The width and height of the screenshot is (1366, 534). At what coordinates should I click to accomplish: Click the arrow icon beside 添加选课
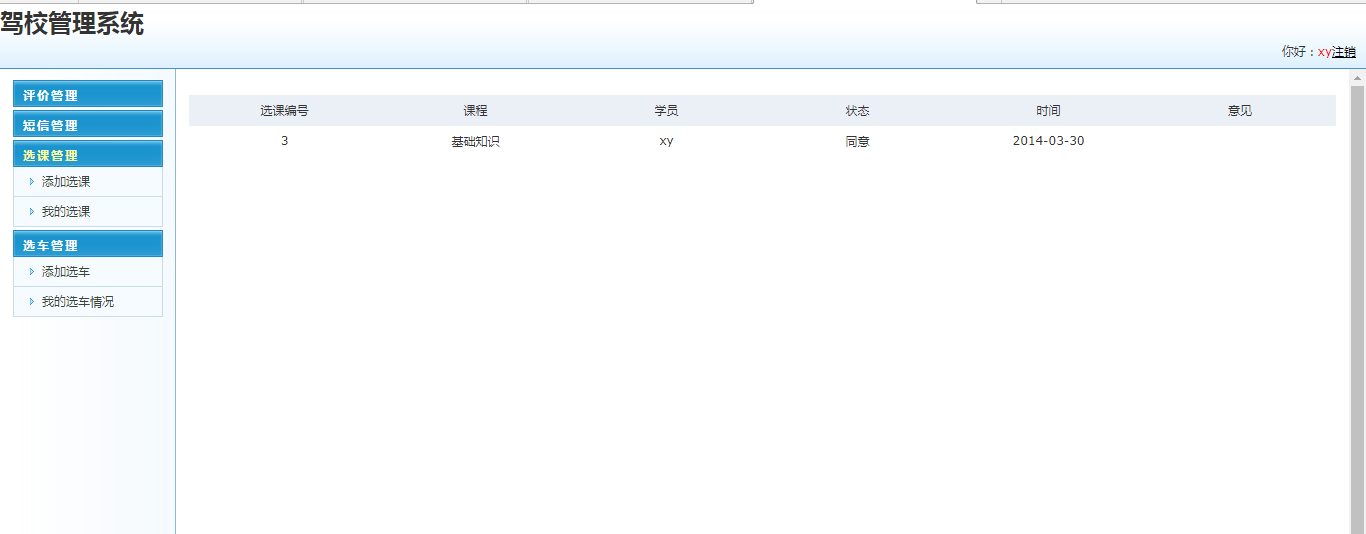pos(32,182)
